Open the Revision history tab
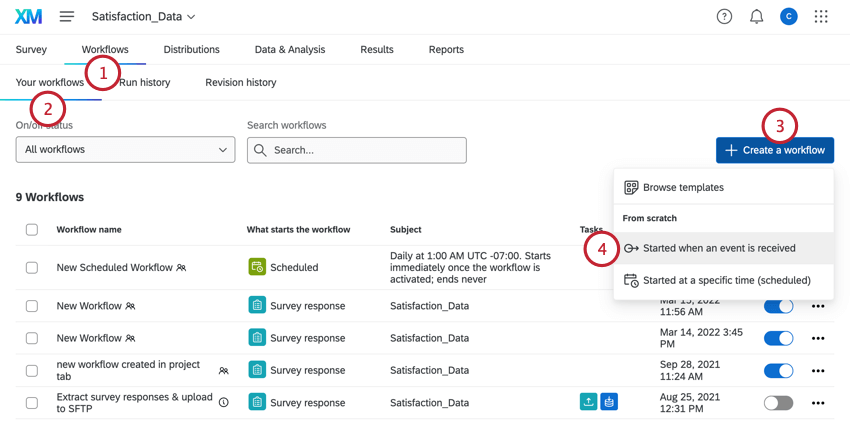 [241, 82]
